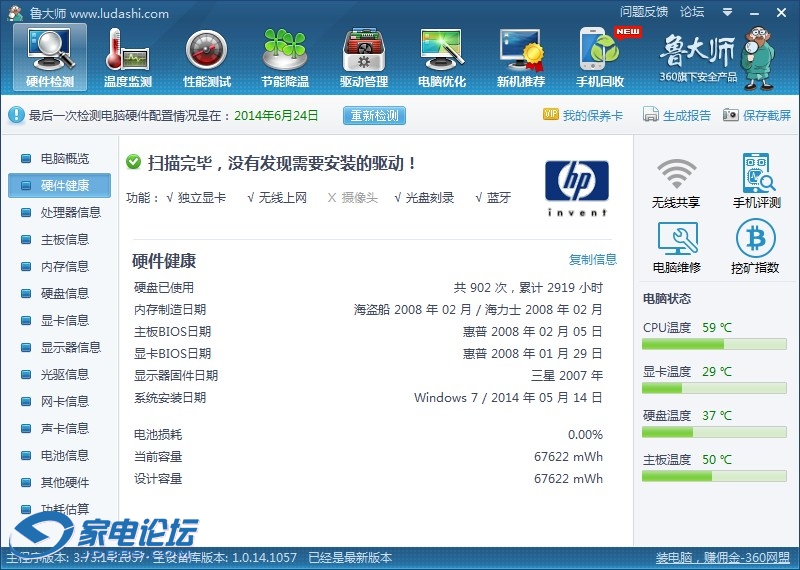The height and width of the screenshot is (570, 800).
Task: Select 其他硬件 in the sidebar
Action: click(x=59, y=482)
